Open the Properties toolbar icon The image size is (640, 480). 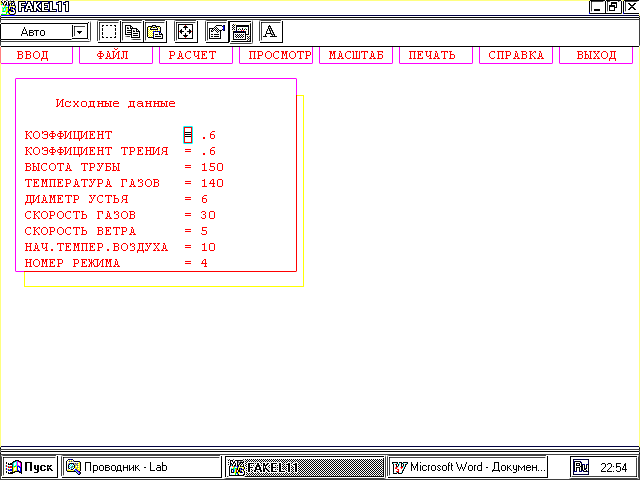tap(217, 32)
